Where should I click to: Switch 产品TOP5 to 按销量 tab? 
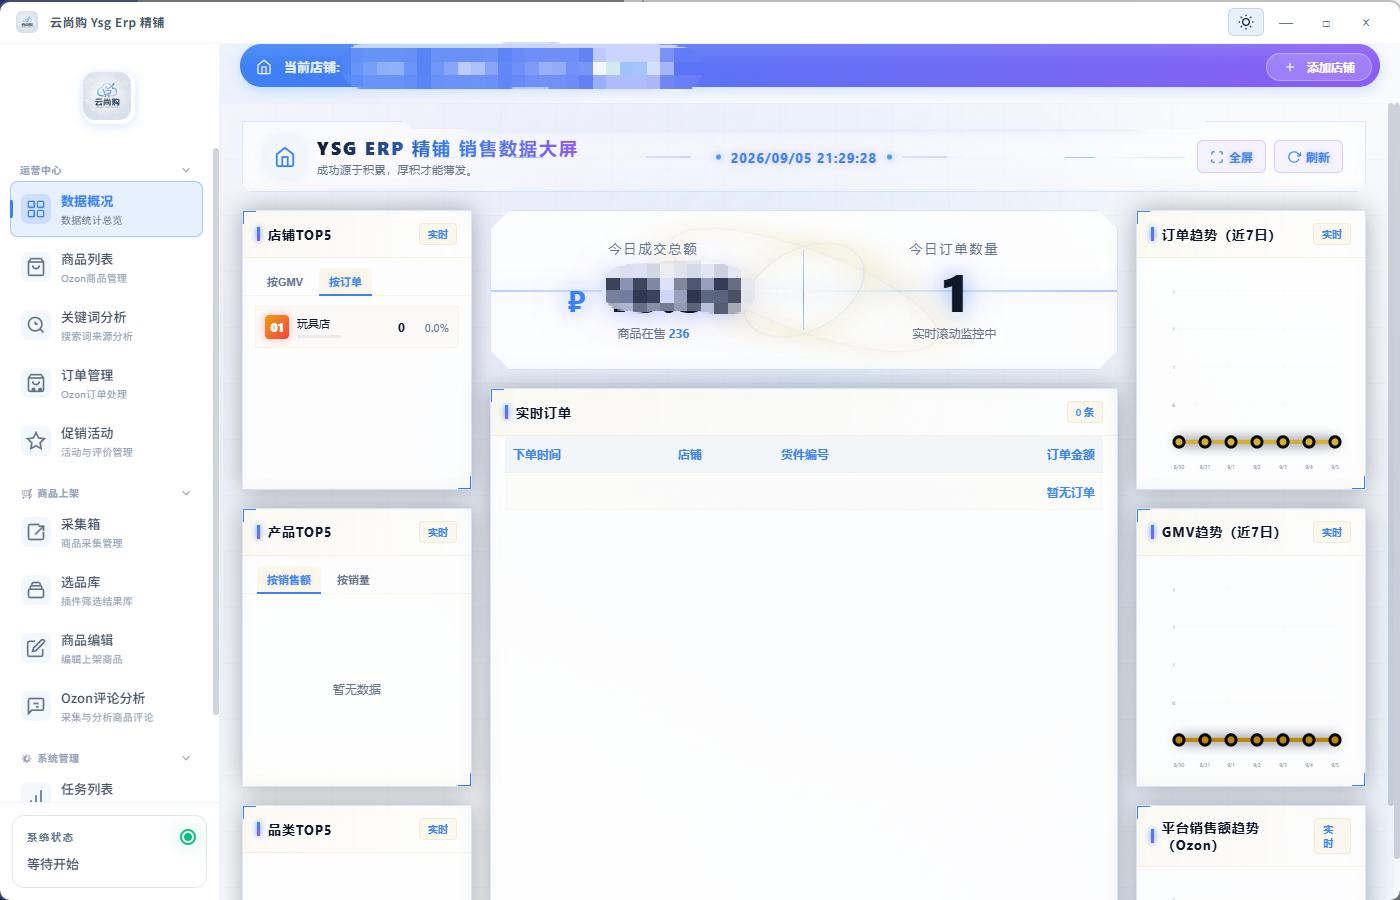(353, 580)
